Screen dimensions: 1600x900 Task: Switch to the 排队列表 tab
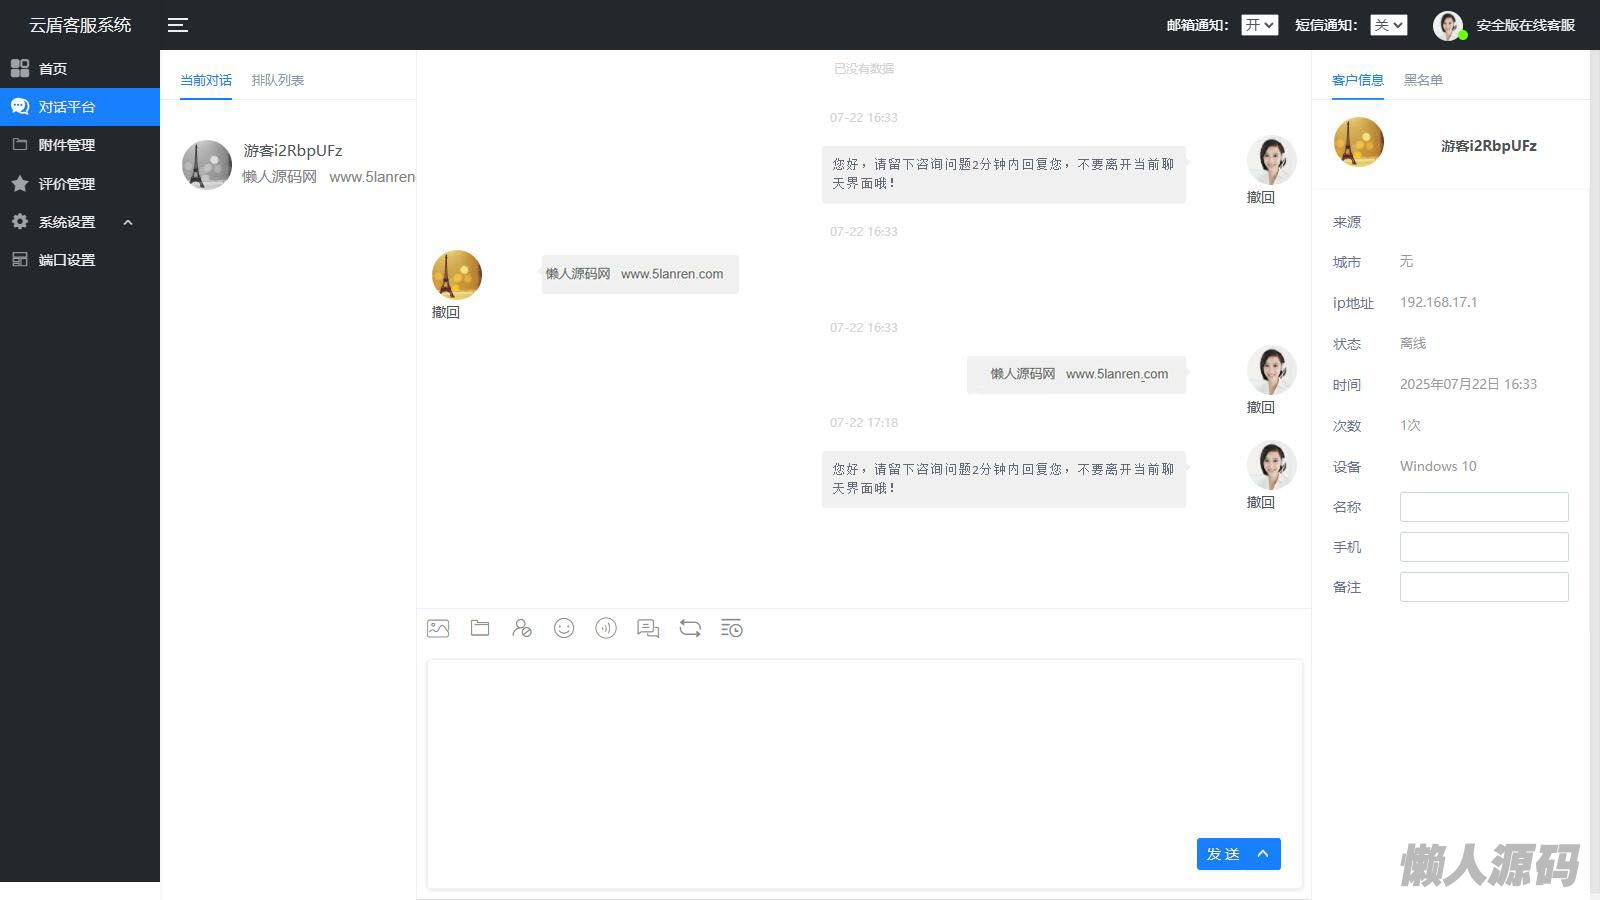pyautogui.click(x=277, y=80)
